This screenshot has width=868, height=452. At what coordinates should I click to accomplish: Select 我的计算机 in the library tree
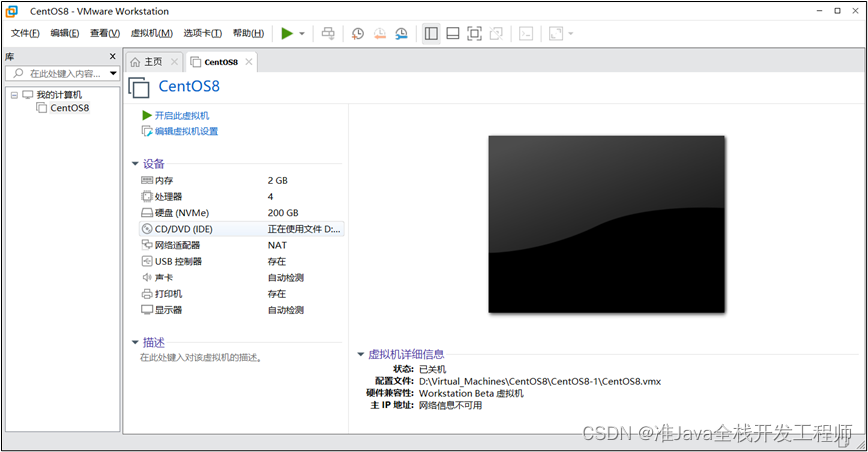point(59,95)
